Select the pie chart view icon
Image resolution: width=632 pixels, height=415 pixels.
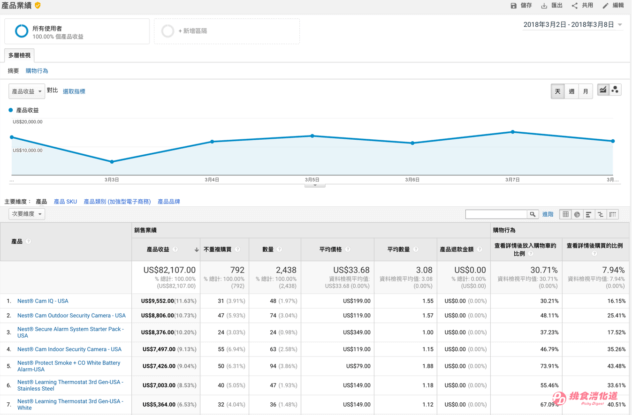point(577,214)
